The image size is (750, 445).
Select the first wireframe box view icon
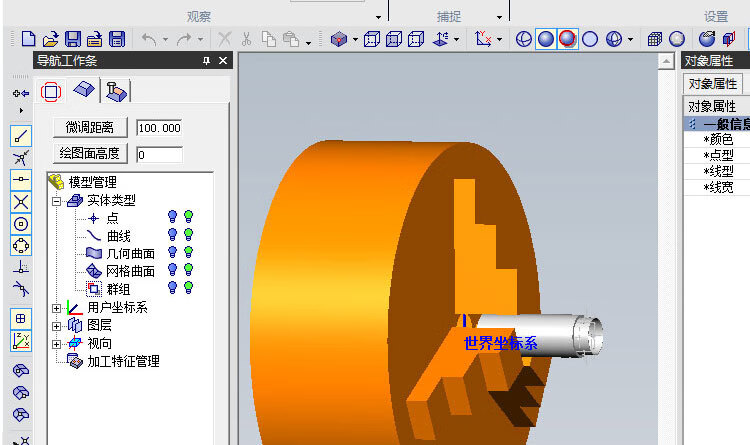372,39
